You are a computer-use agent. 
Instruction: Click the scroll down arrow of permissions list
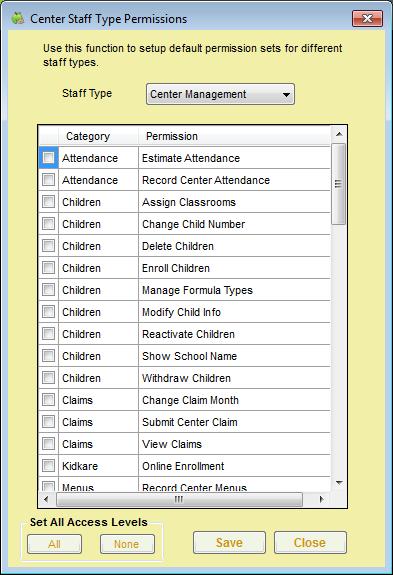tap(339, 483)
